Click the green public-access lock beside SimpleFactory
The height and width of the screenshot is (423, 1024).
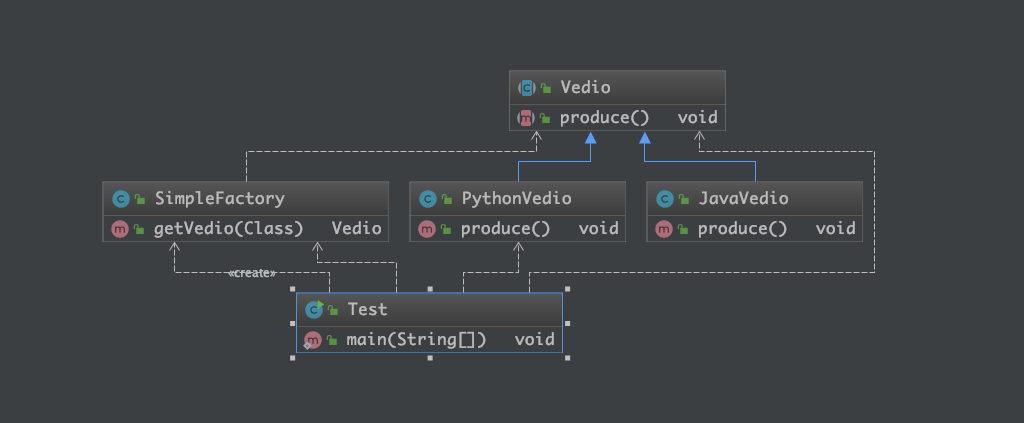pos(140,199)
